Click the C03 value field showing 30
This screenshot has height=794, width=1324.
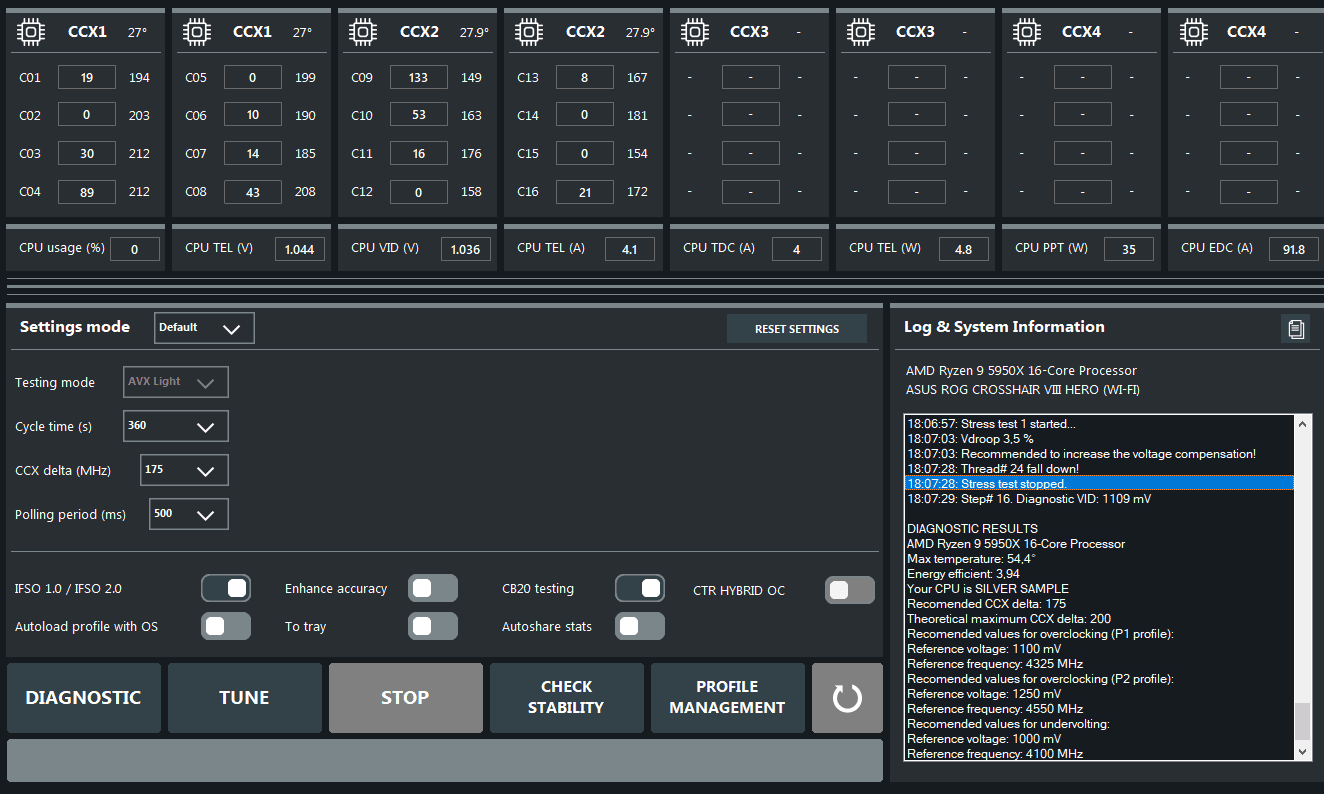point(87,153)
